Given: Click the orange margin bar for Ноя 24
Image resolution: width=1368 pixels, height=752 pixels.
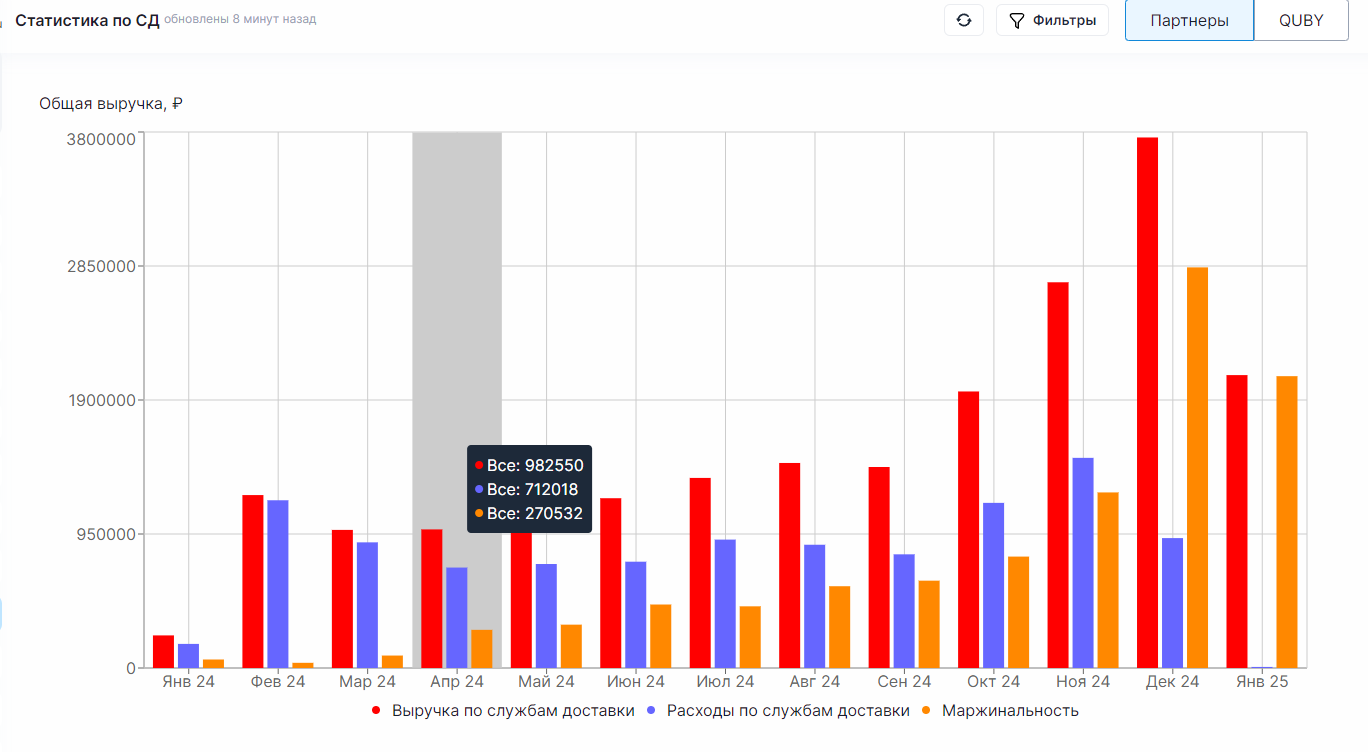Looking at the screenshot, I should coord(1108,579).
